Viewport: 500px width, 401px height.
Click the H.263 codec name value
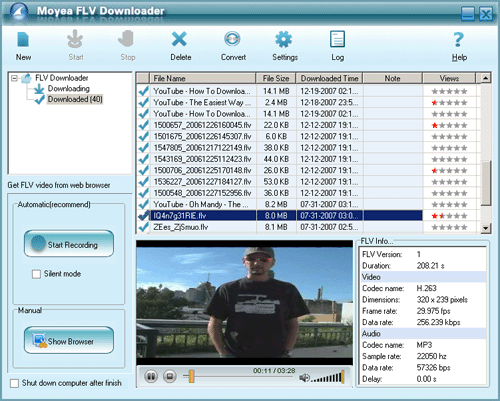click(426, 288)
